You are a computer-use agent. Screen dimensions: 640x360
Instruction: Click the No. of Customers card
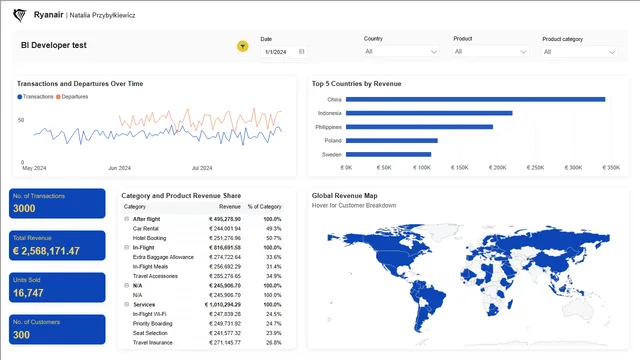pyautogui.click(x=57, y=329)
